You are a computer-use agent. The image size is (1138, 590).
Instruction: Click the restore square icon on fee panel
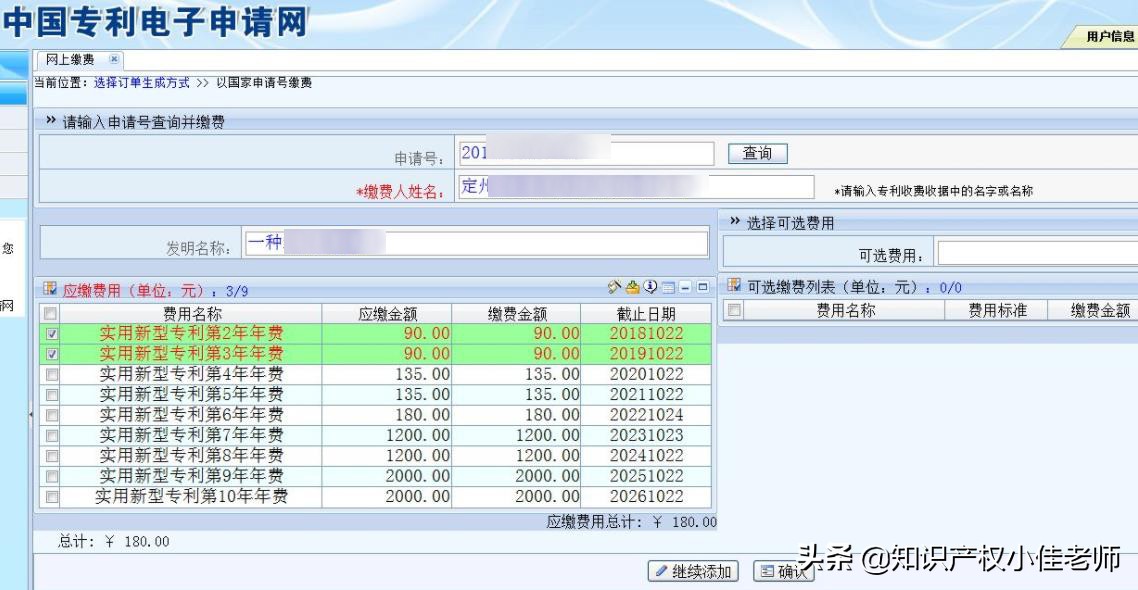pyautogui.click(x=703, y=285)
